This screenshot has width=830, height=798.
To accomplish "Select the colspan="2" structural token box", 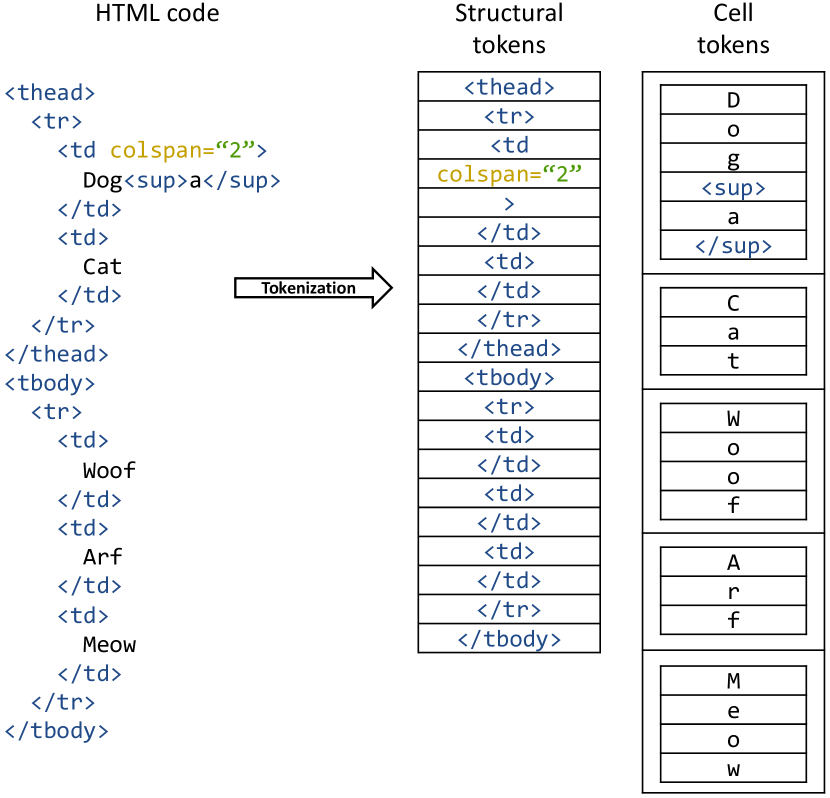I will pyautogui.click(x=509, y=174).
